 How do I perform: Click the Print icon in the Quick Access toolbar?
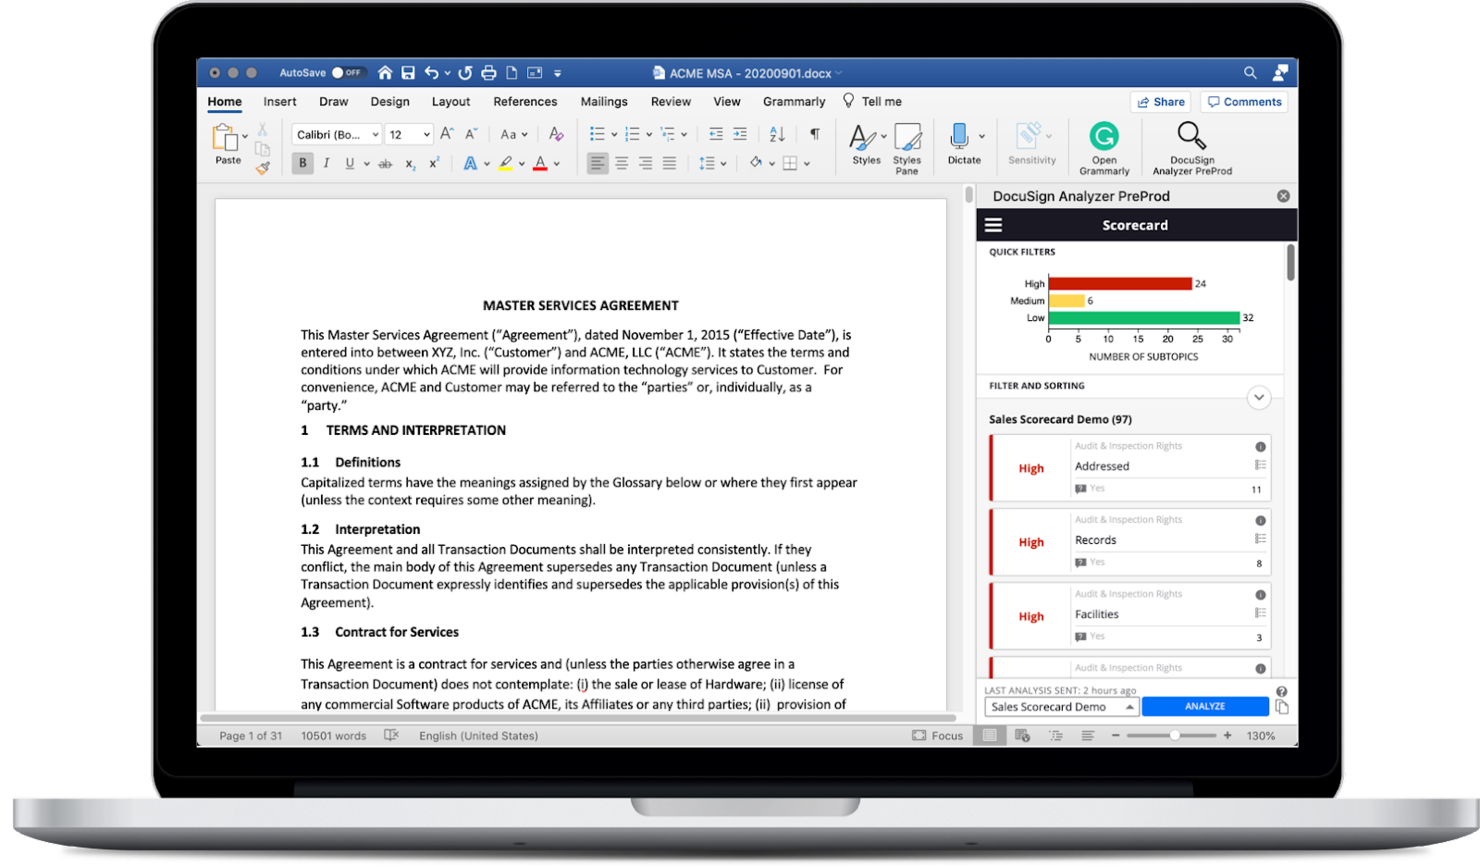(x=488, y=72)
